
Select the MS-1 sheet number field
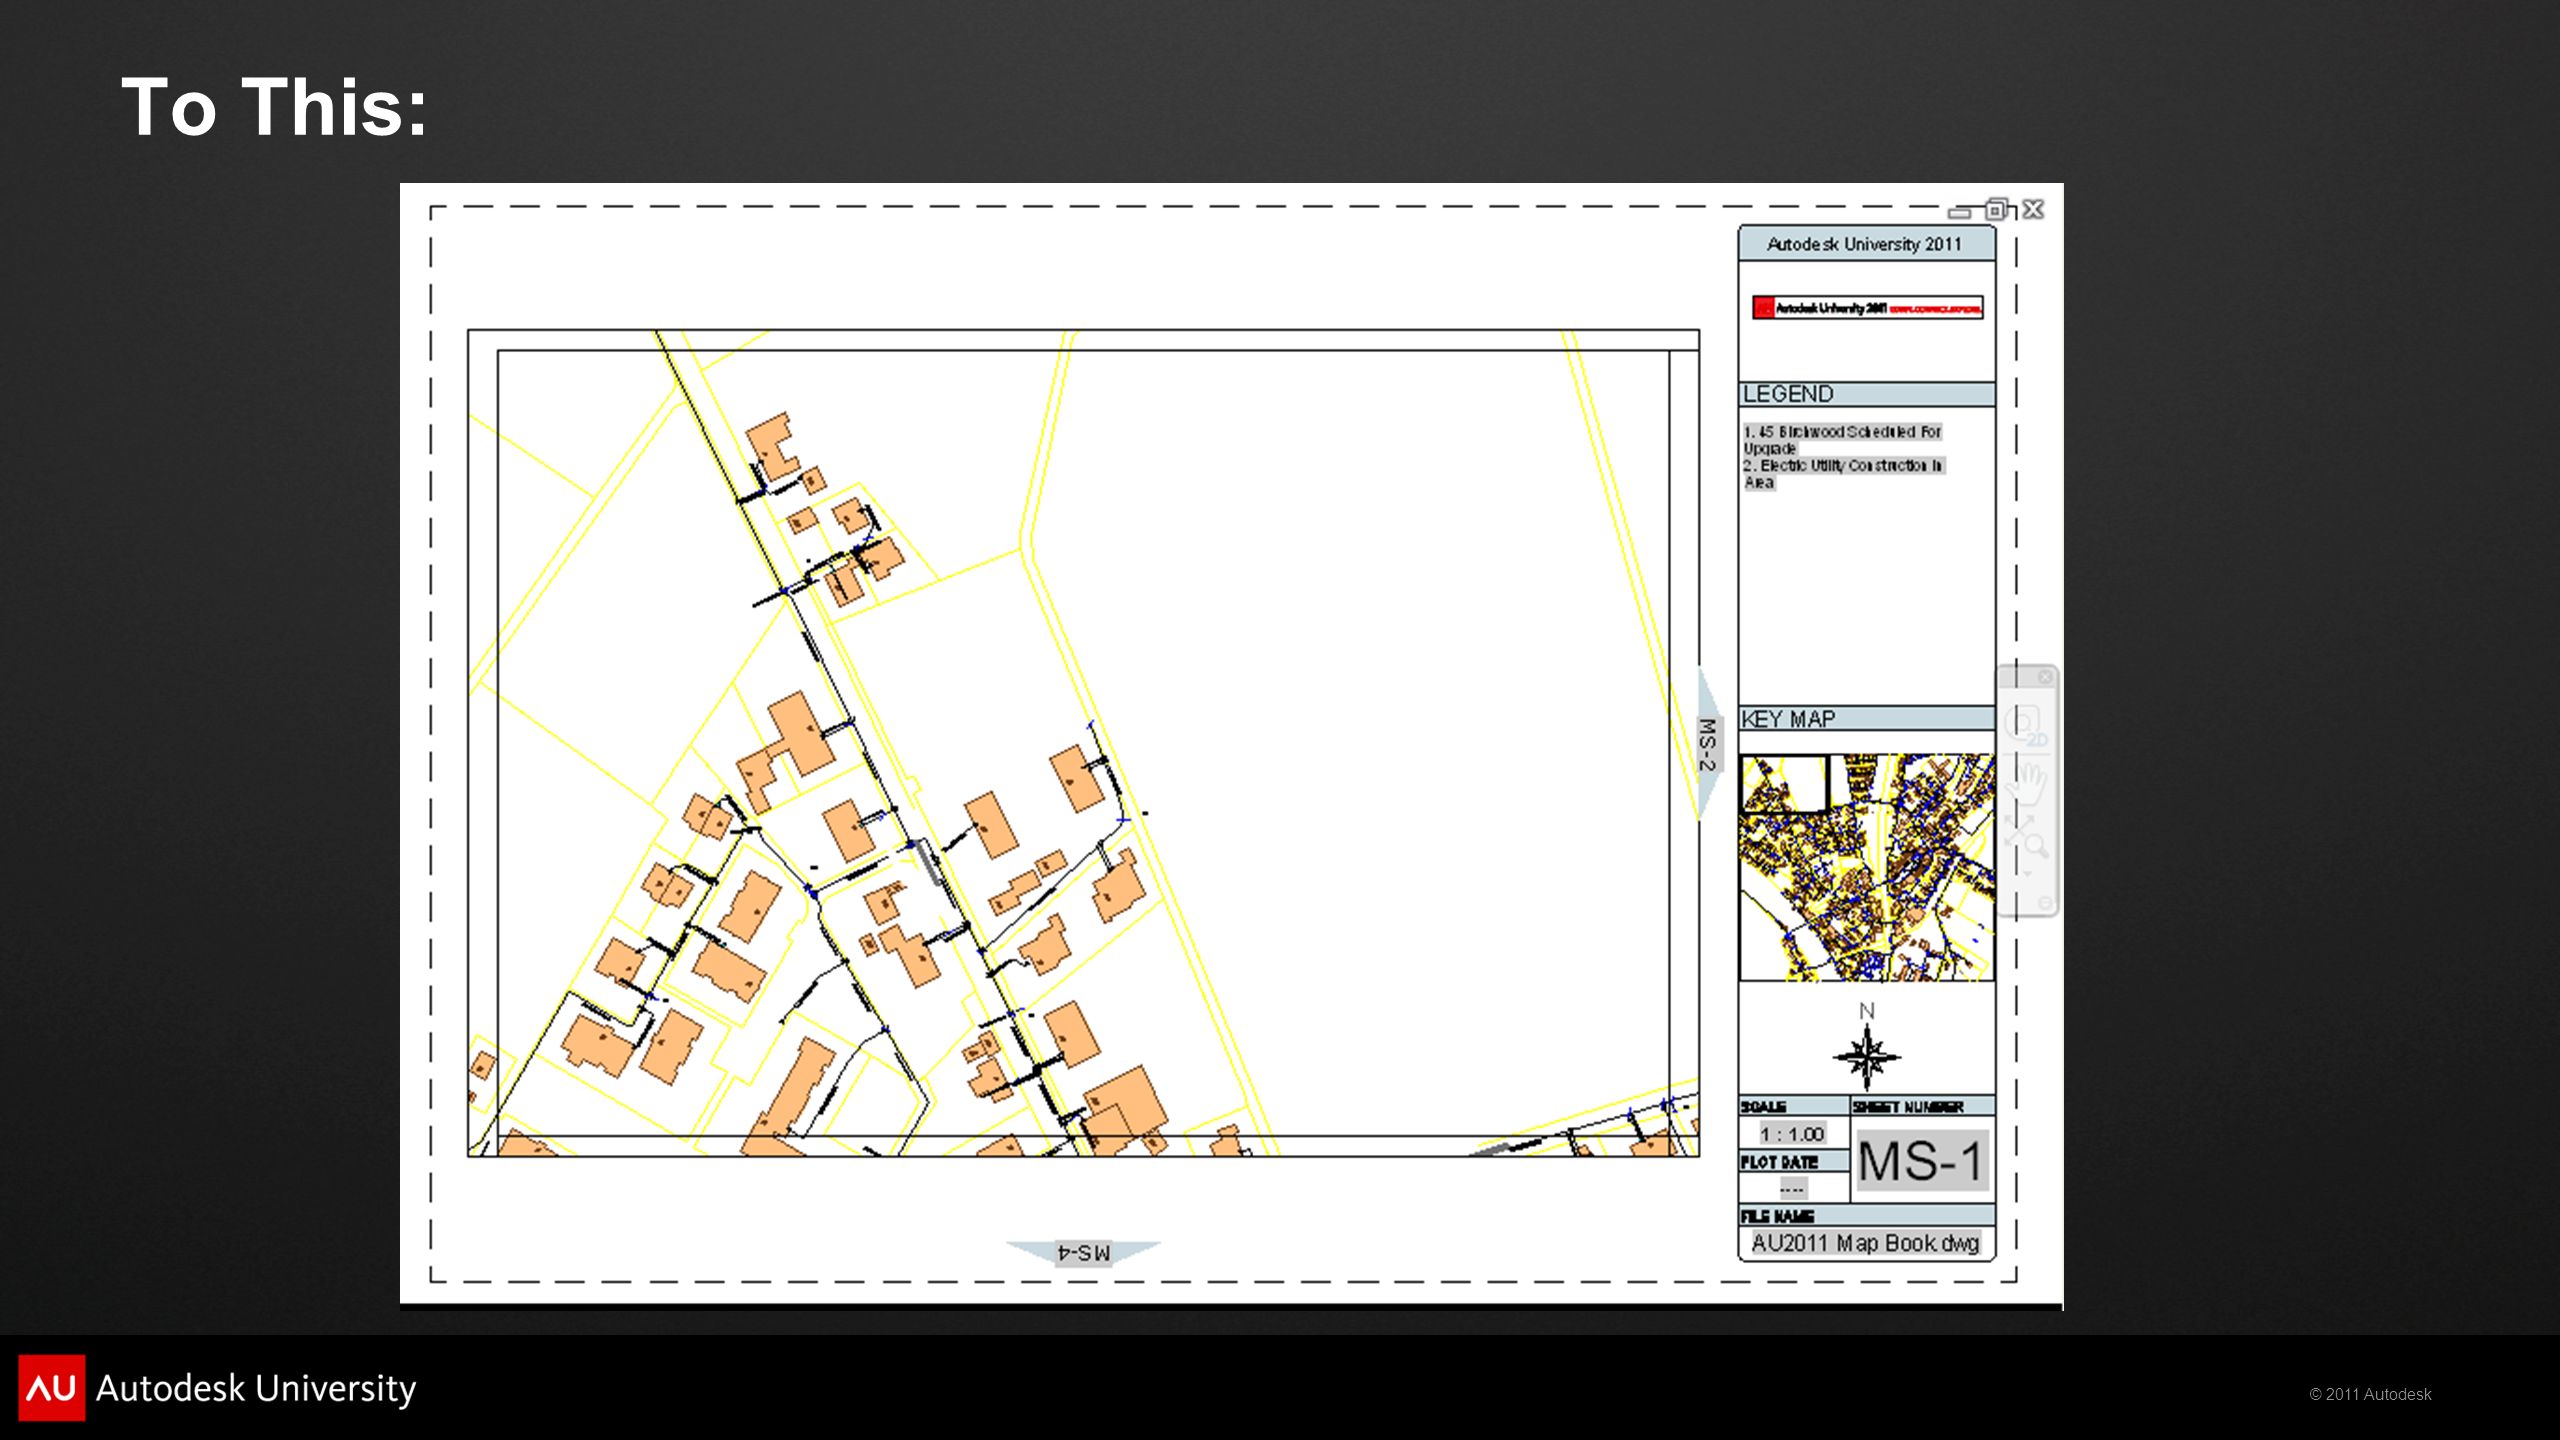click(1922, 1161)
